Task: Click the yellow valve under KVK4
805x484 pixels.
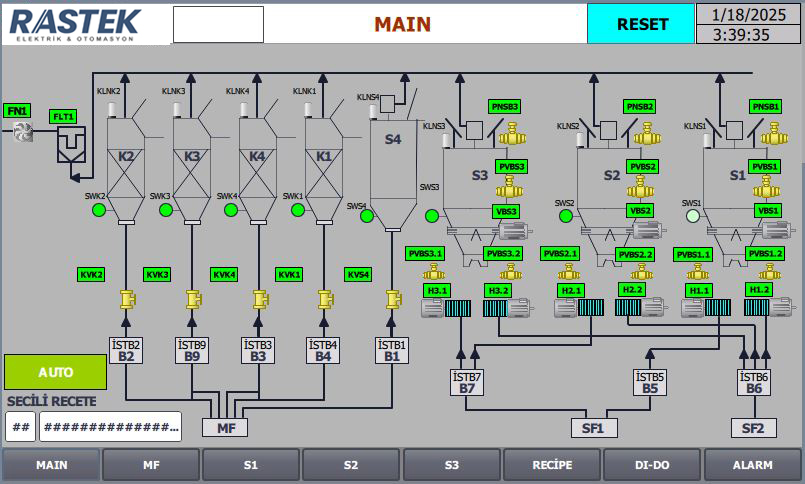Action: 260,298
